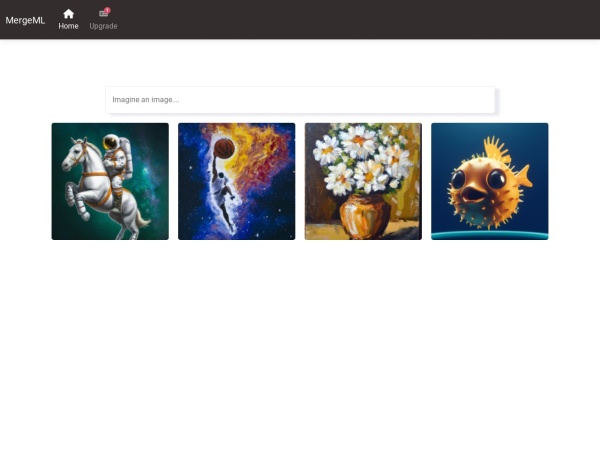Viewport: 600px width, 450px height.
Task: Click the teal surface below the pufferfish
Action: pyautogui.click(x=490, y=235)
